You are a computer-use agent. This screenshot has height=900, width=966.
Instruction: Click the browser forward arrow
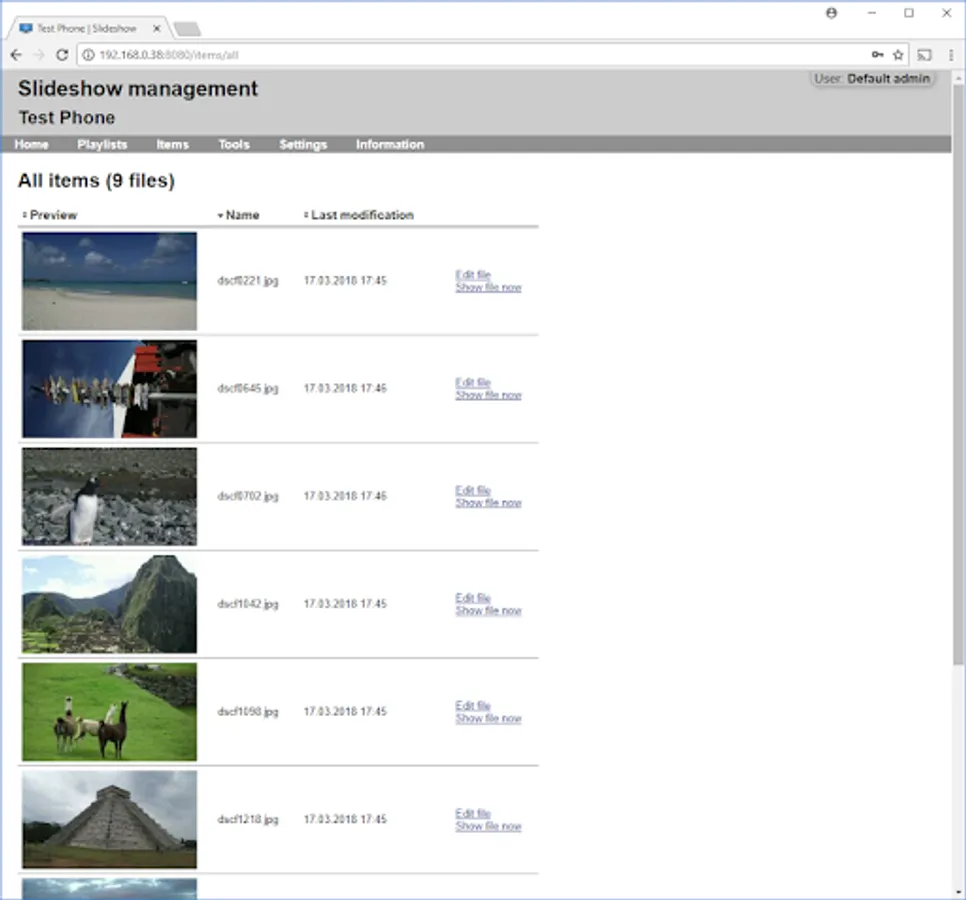pyautogui.click(x=39, y=55)
